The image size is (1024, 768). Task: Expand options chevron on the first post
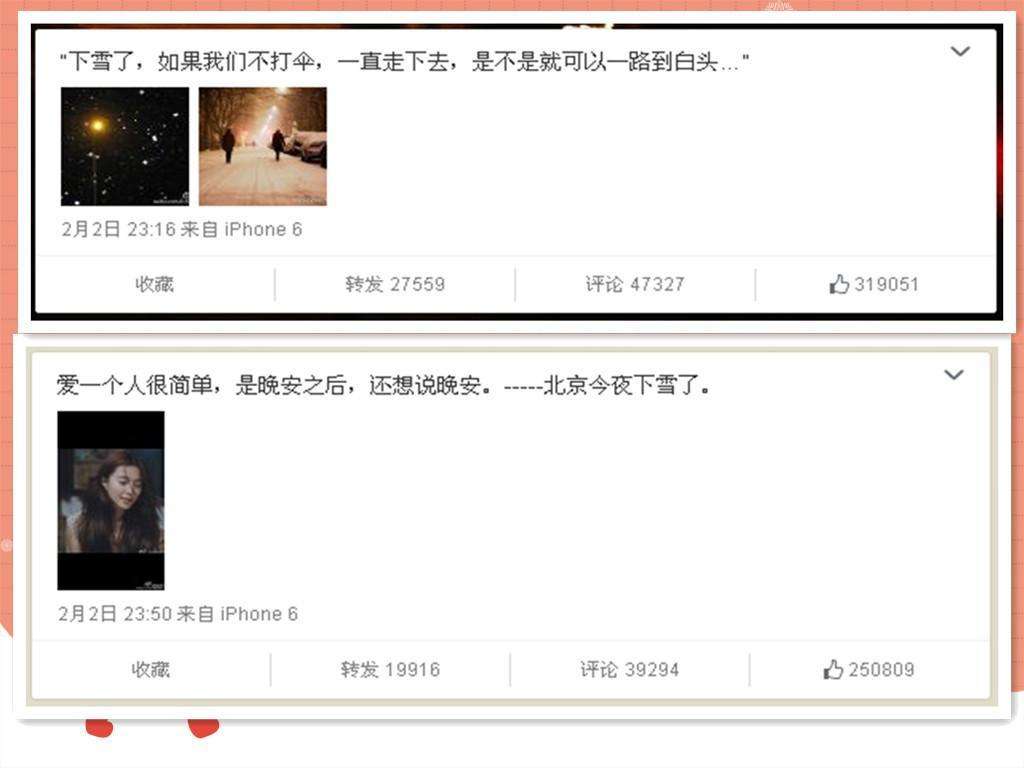[x=959, y=51]
